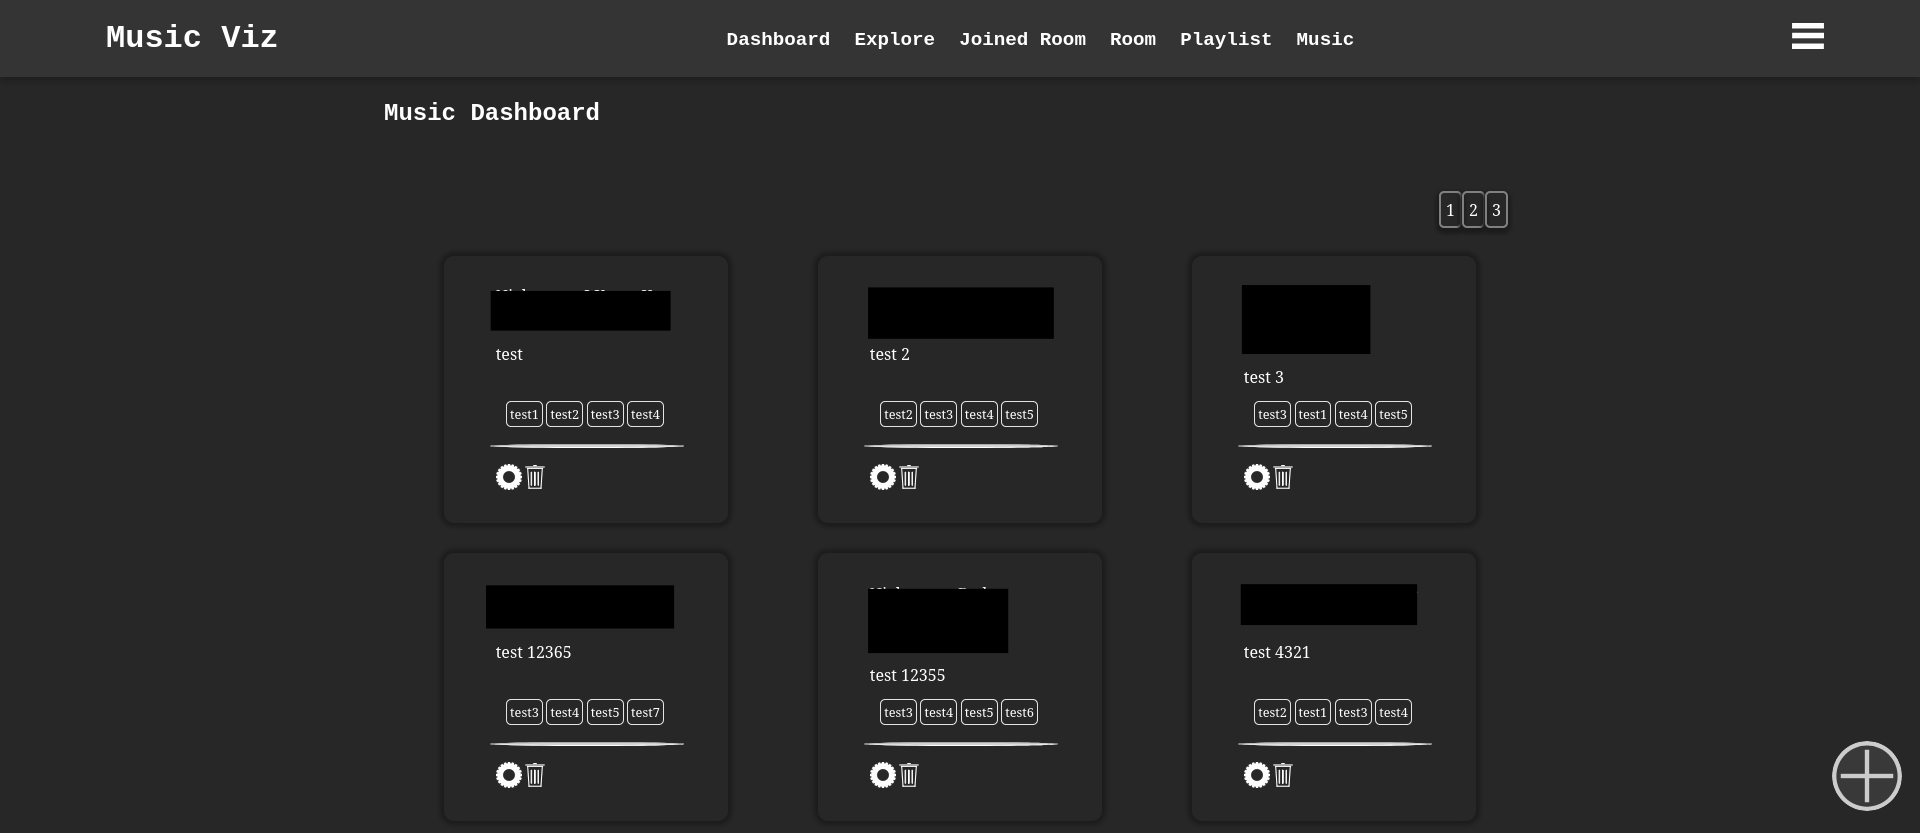
Task: Click the test4 tag on the 'test 4321' card
Action: (x=1393, y=712)
